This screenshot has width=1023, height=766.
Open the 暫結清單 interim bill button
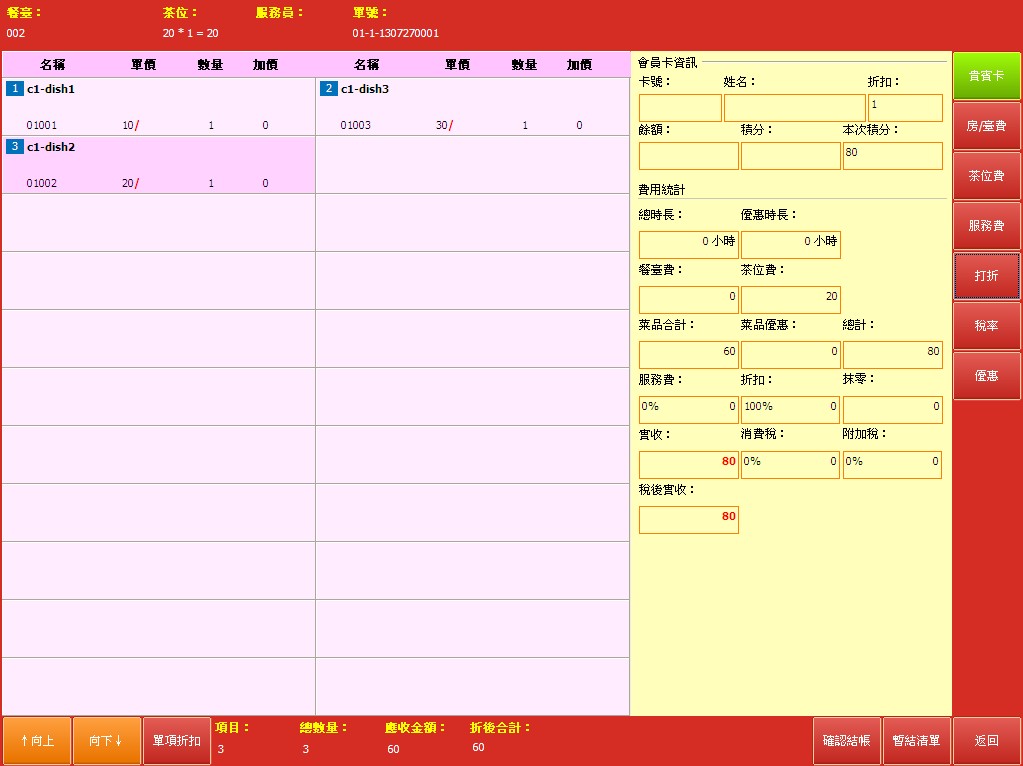coord(916,741)
